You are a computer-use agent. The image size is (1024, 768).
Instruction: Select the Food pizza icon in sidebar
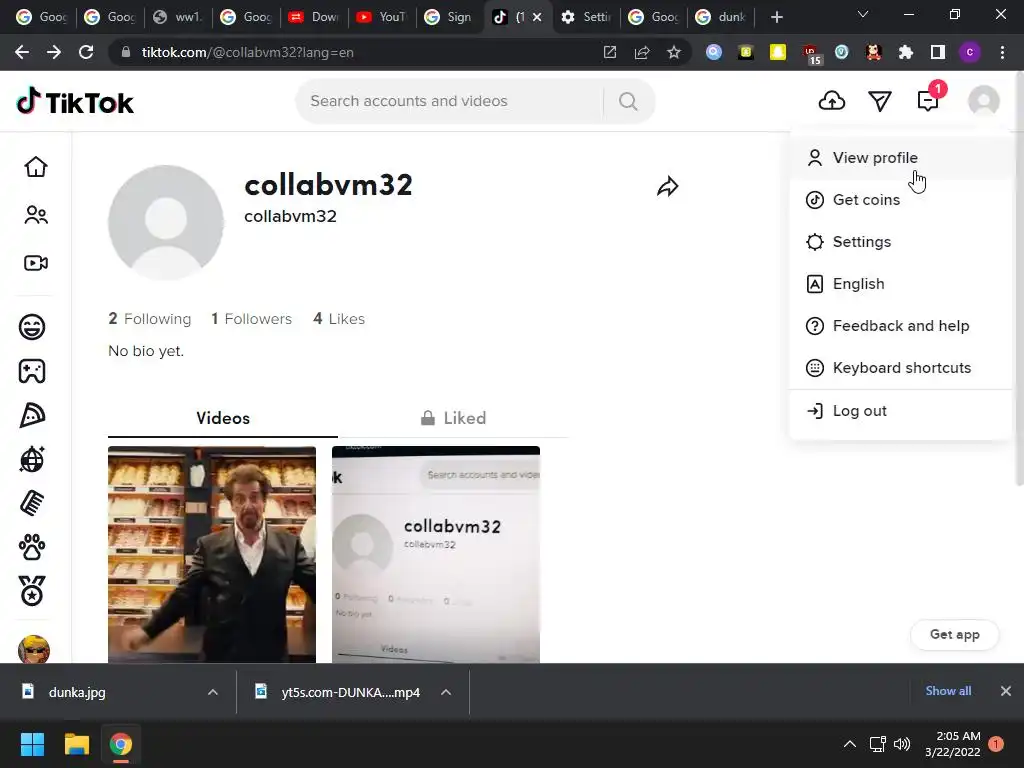(x=32, y=415)
